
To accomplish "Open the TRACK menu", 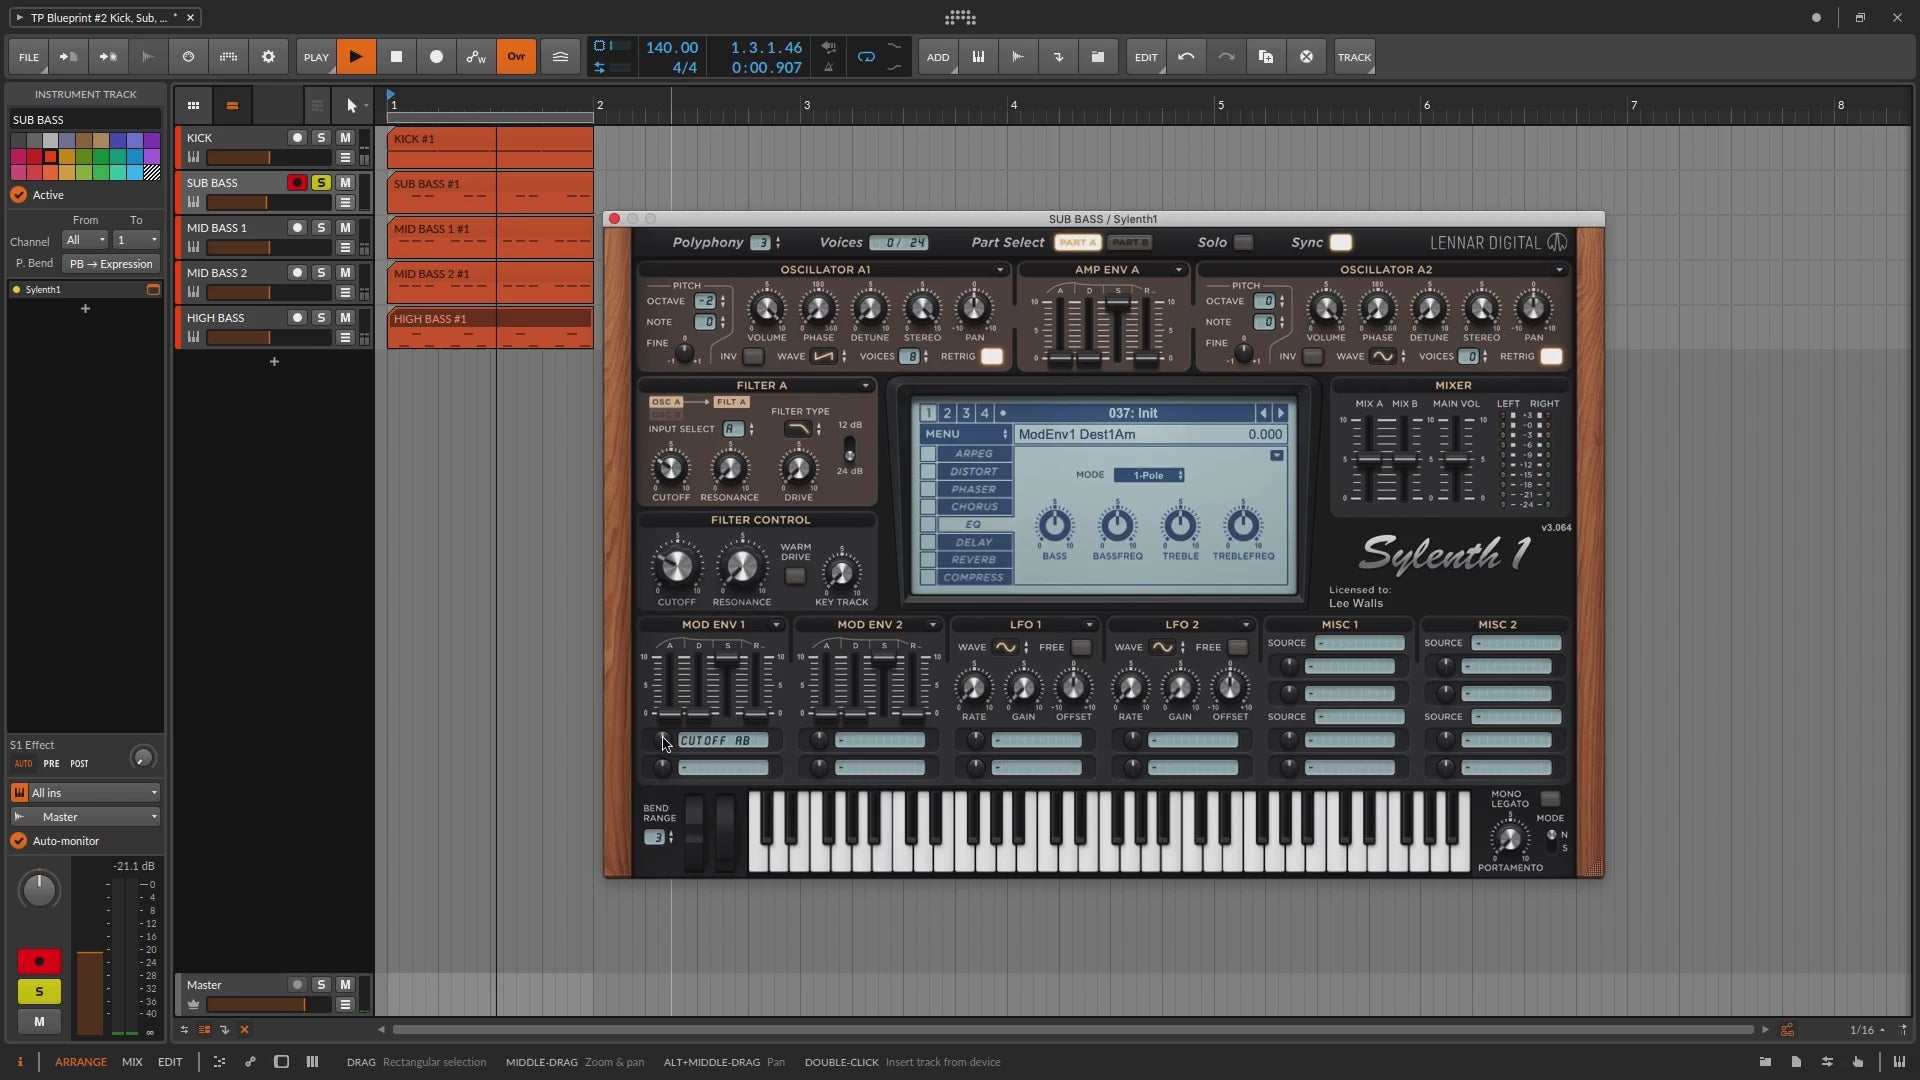I will [x=1354, y=57].
